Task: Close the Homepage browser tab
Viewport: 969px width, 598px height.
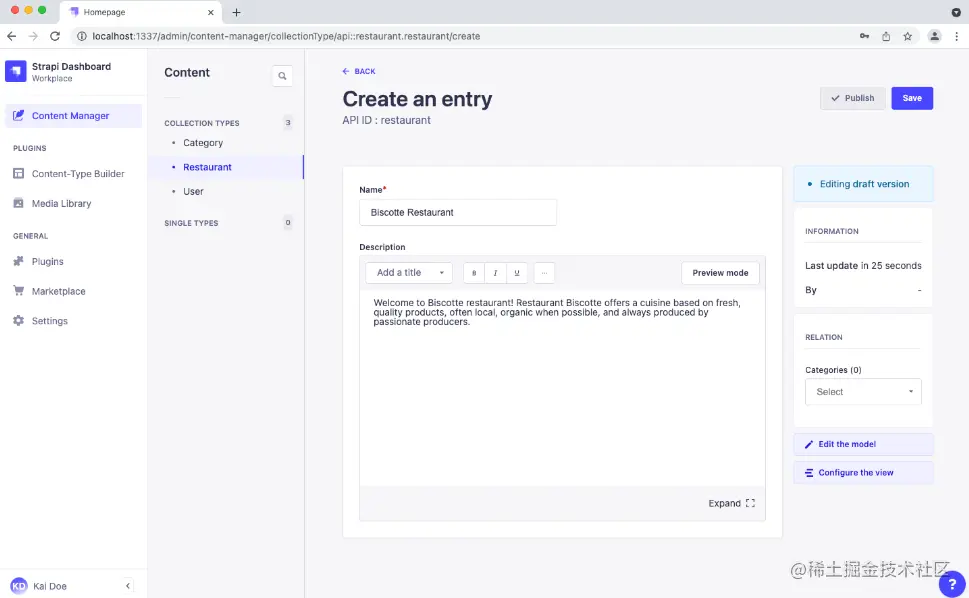Action: pyautogui.click(x=211, y=12)
